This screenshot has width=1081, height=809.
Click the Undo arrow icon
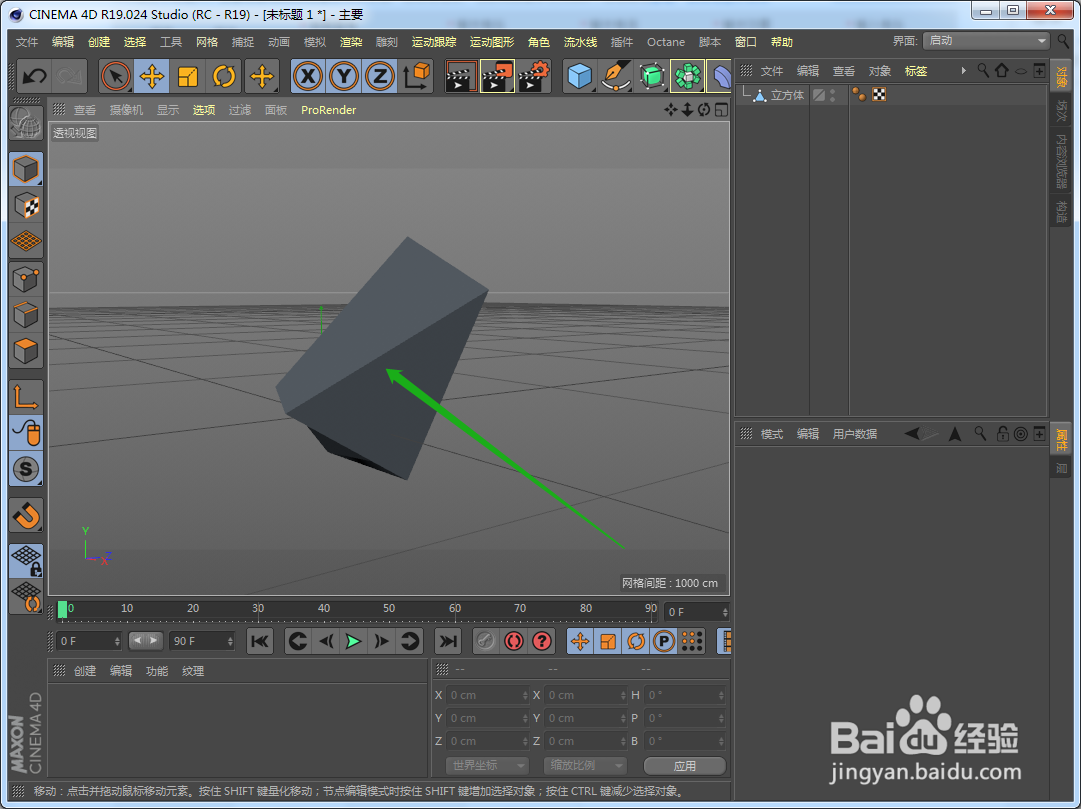[34, 76]
